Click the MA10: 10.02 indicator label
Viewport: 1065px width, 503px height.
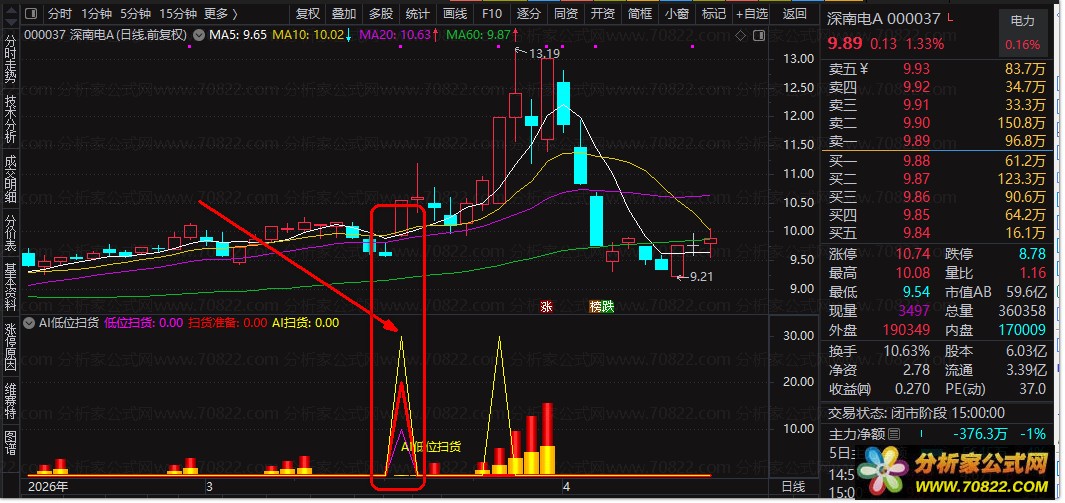308,35
